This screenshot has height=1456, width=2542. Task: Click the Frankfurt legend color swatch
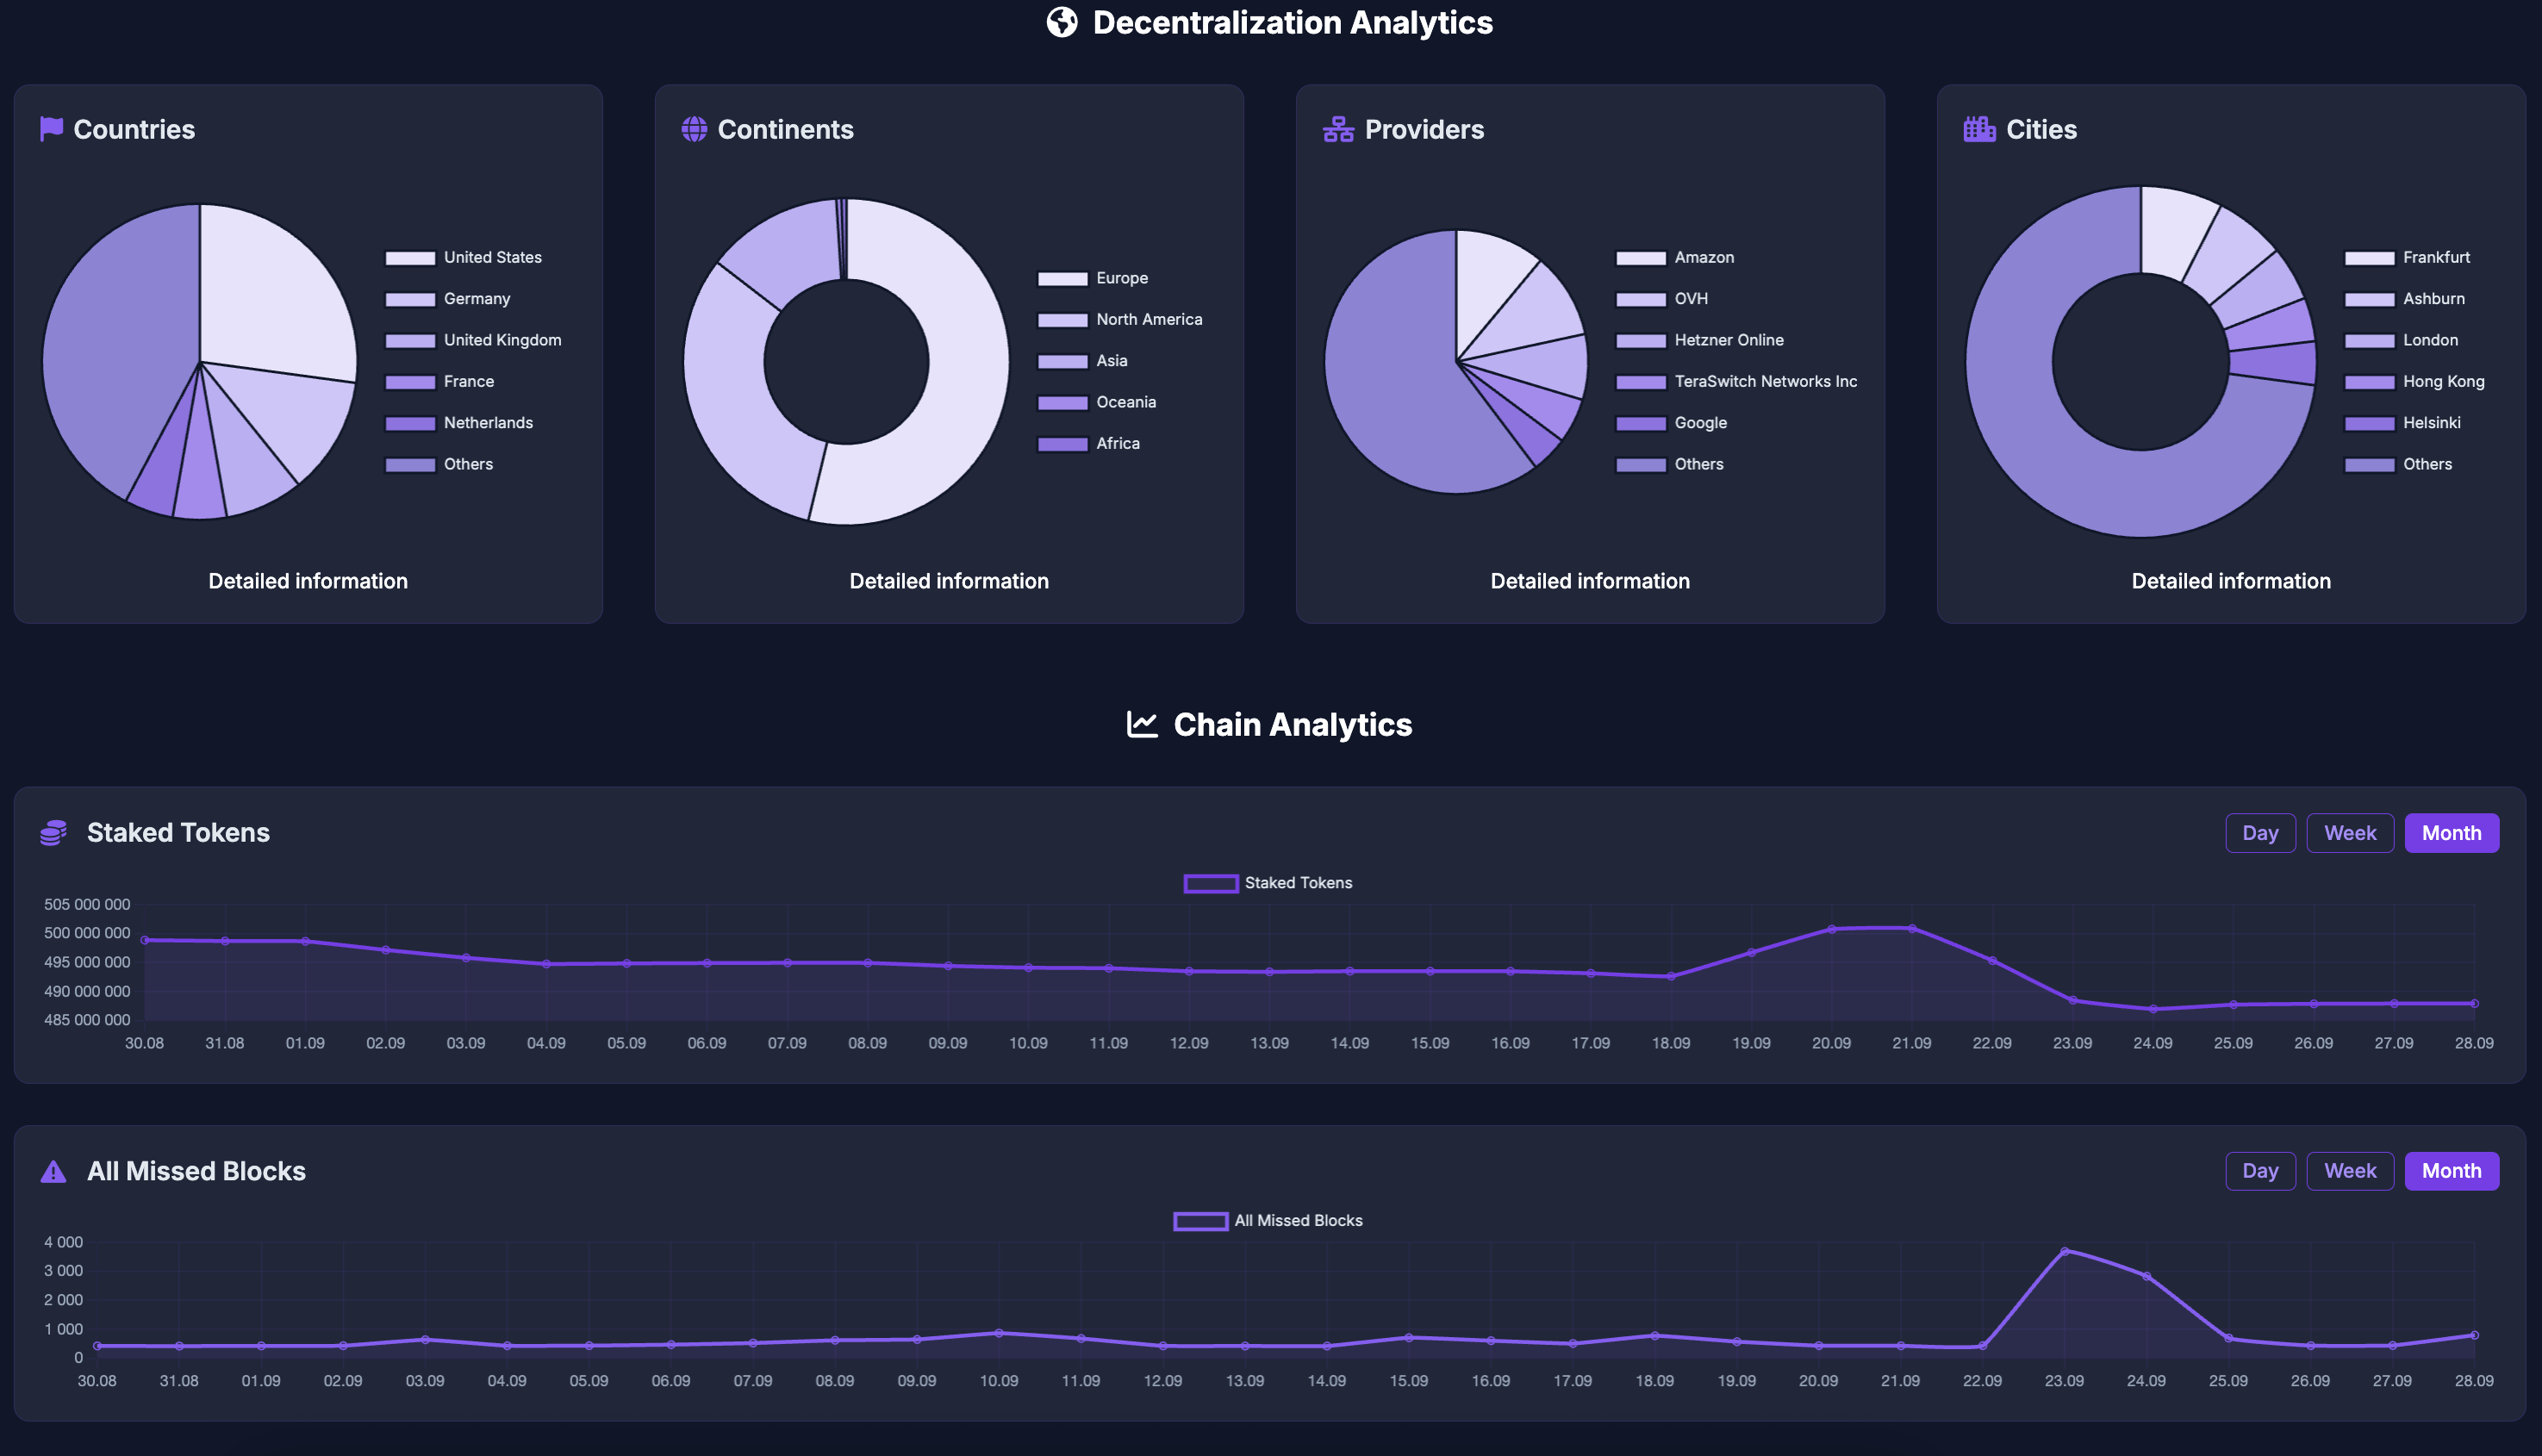2369,258
